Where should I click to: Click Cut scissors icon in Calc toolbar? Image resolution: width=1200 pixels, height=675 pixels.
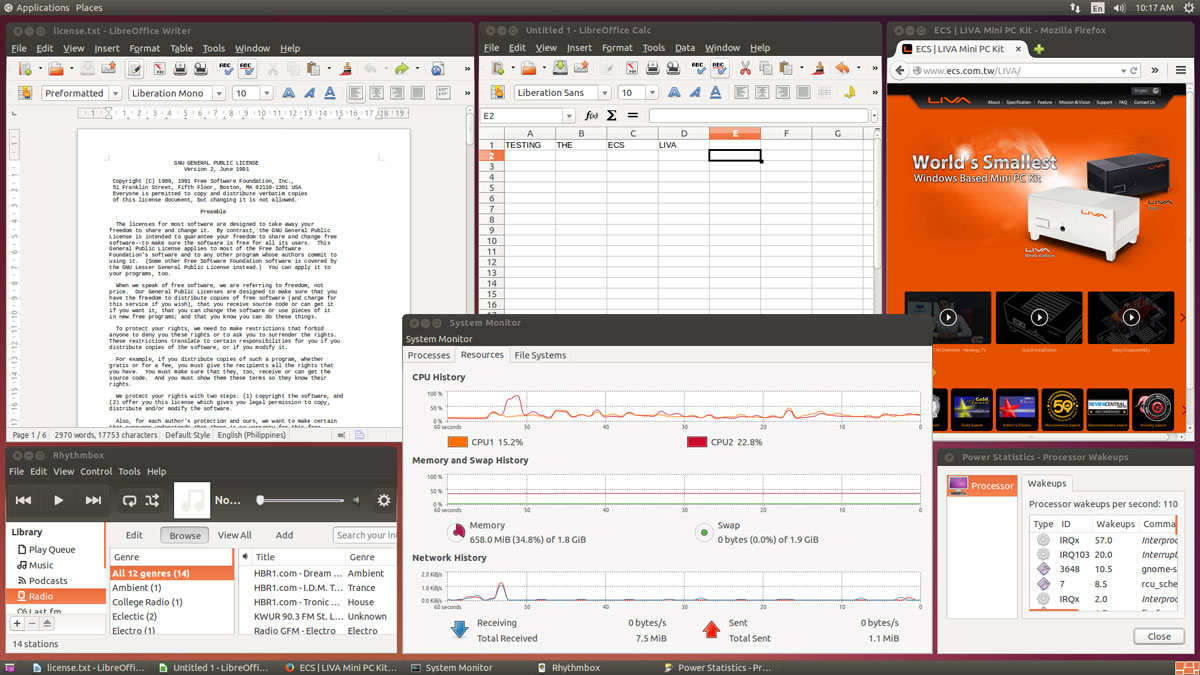tap(745, 68)
